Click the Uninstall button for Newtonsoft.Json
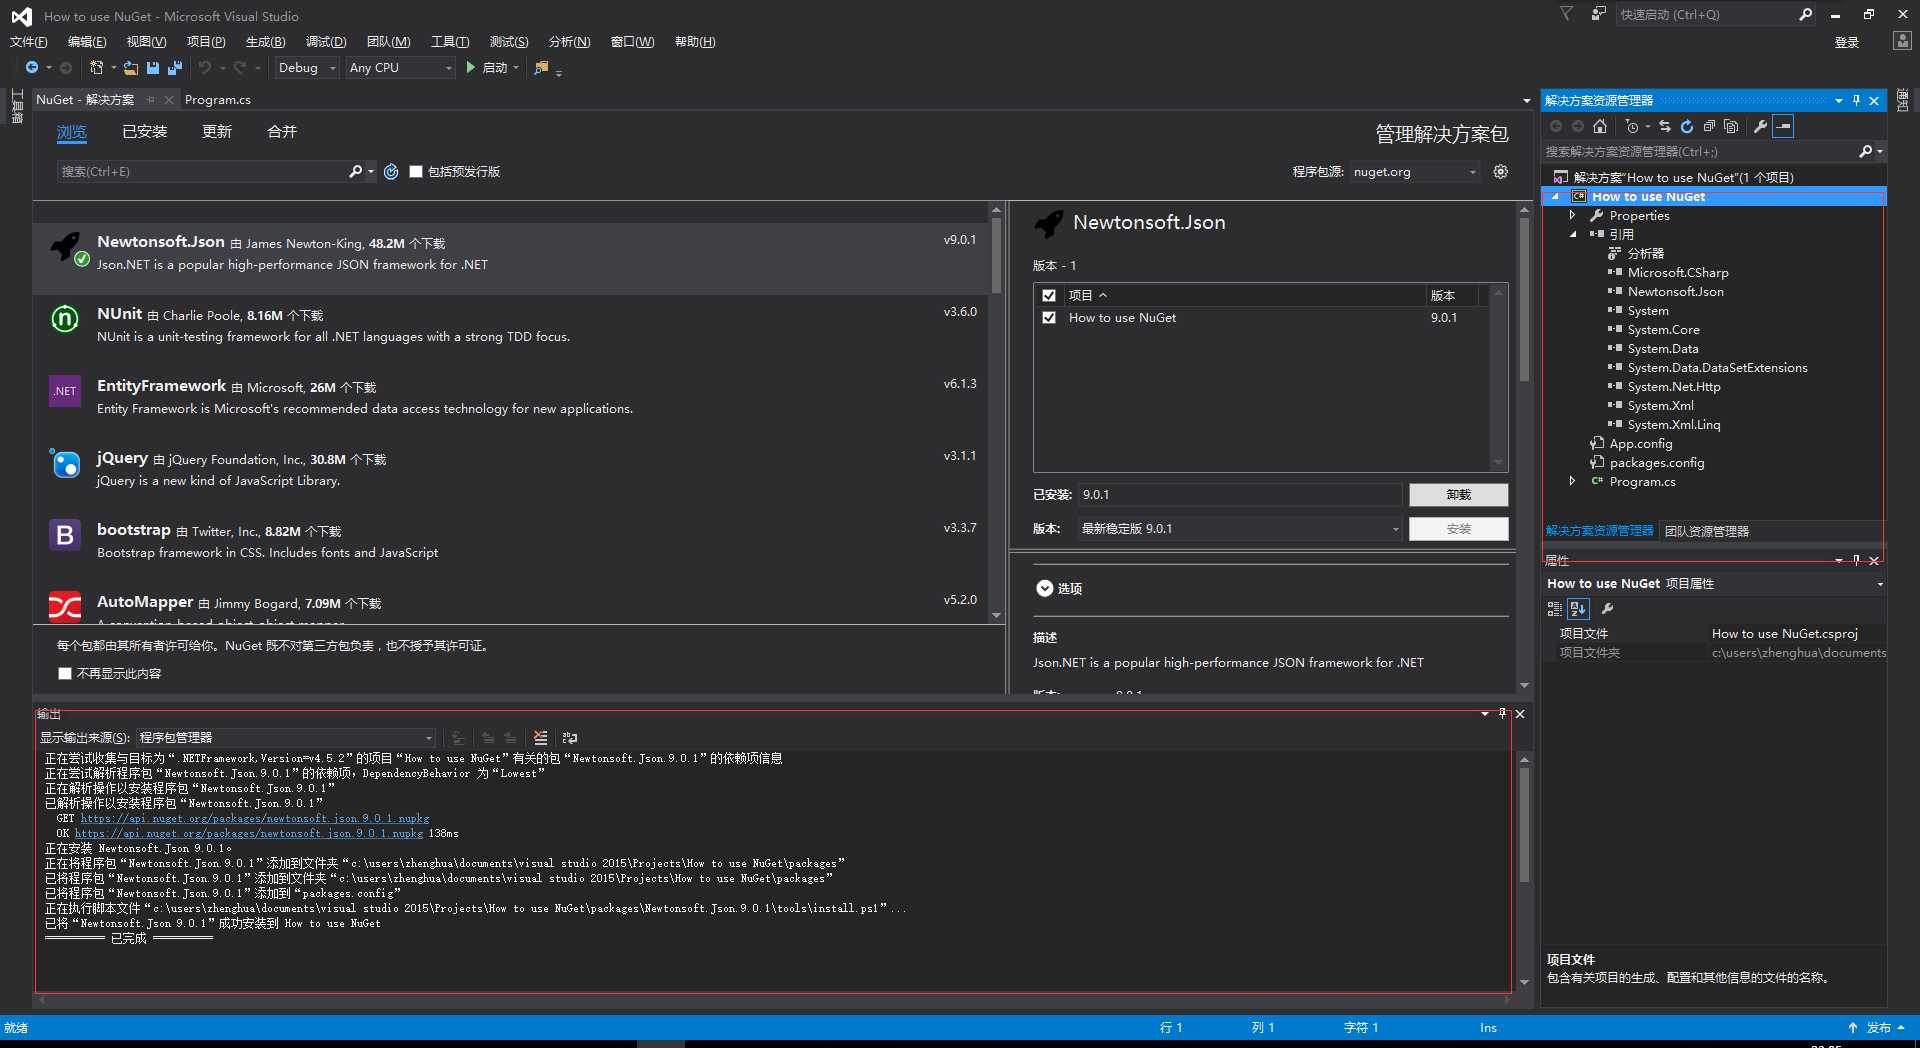1920x1048 pixels. click(x=1458, y=495)
